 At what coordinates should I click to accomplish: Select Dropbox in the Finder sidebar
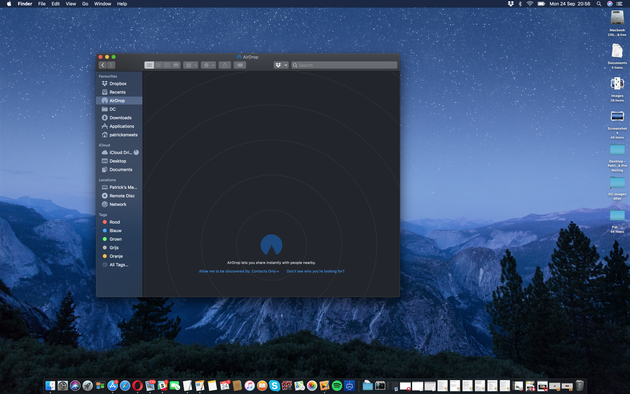119,84
